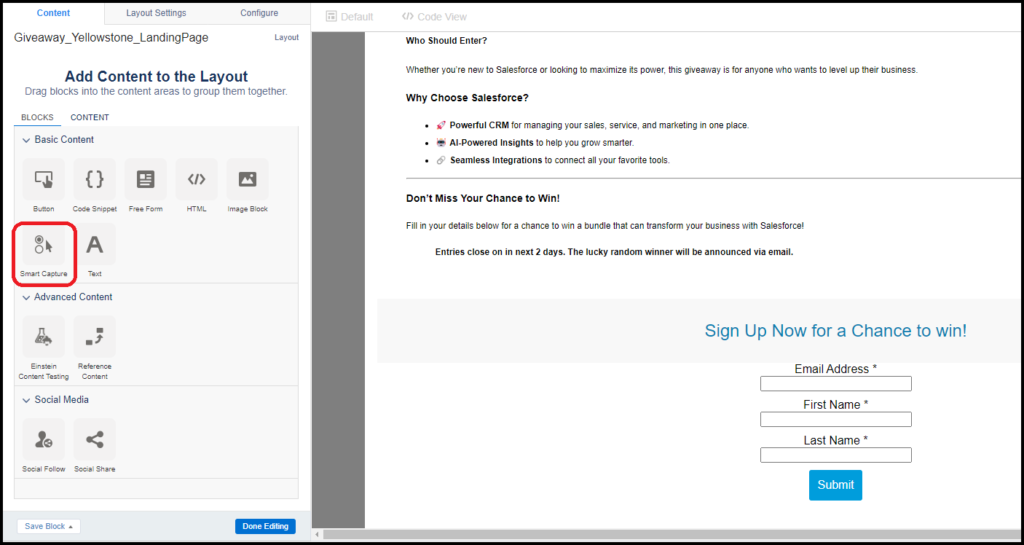Switch to the Content tab
Viewport: 1024px width, 545px height.
click(x=54, y=13)
